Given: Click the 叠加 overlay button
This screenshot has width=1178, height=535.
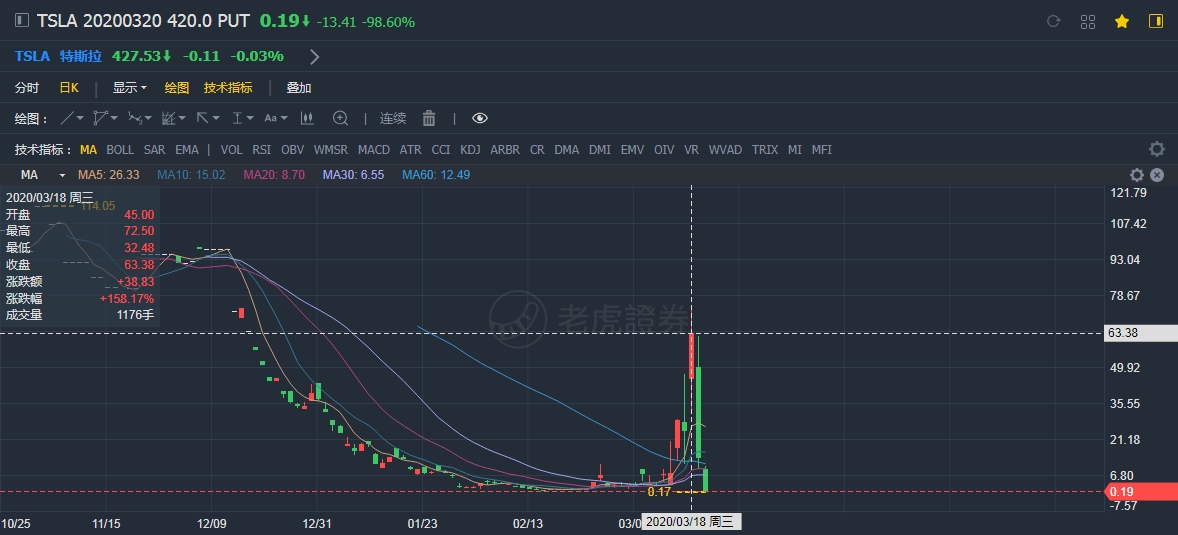Looking at the screenshot, I should point(299,88).
